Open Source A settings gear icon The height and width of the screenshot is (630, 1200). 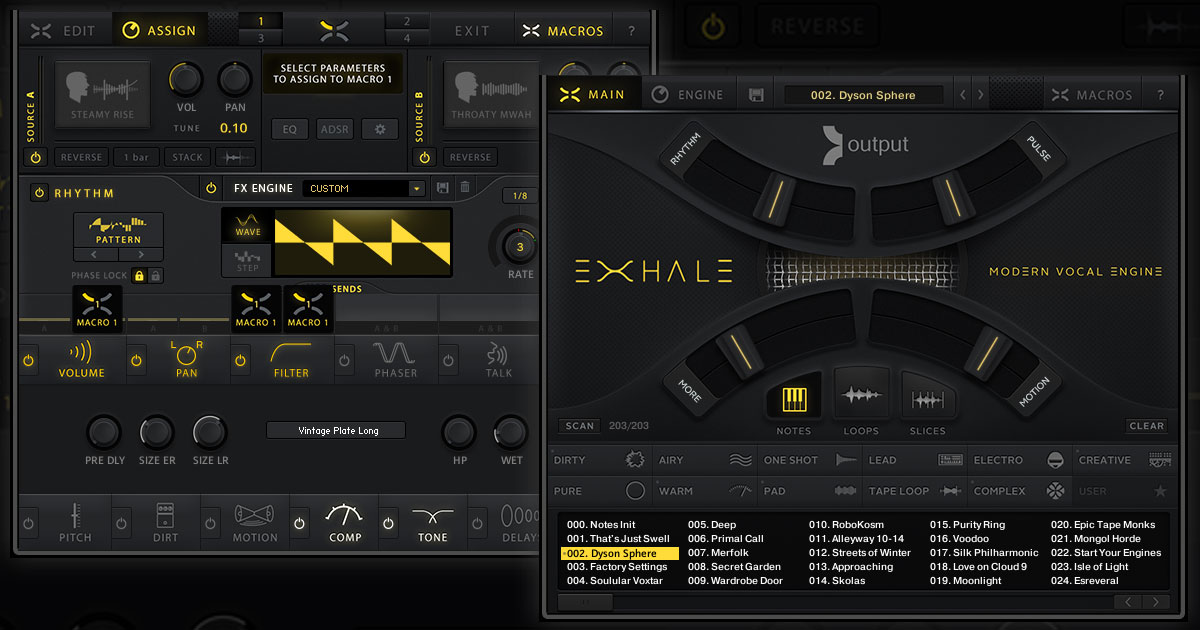[x=379, y=129]
